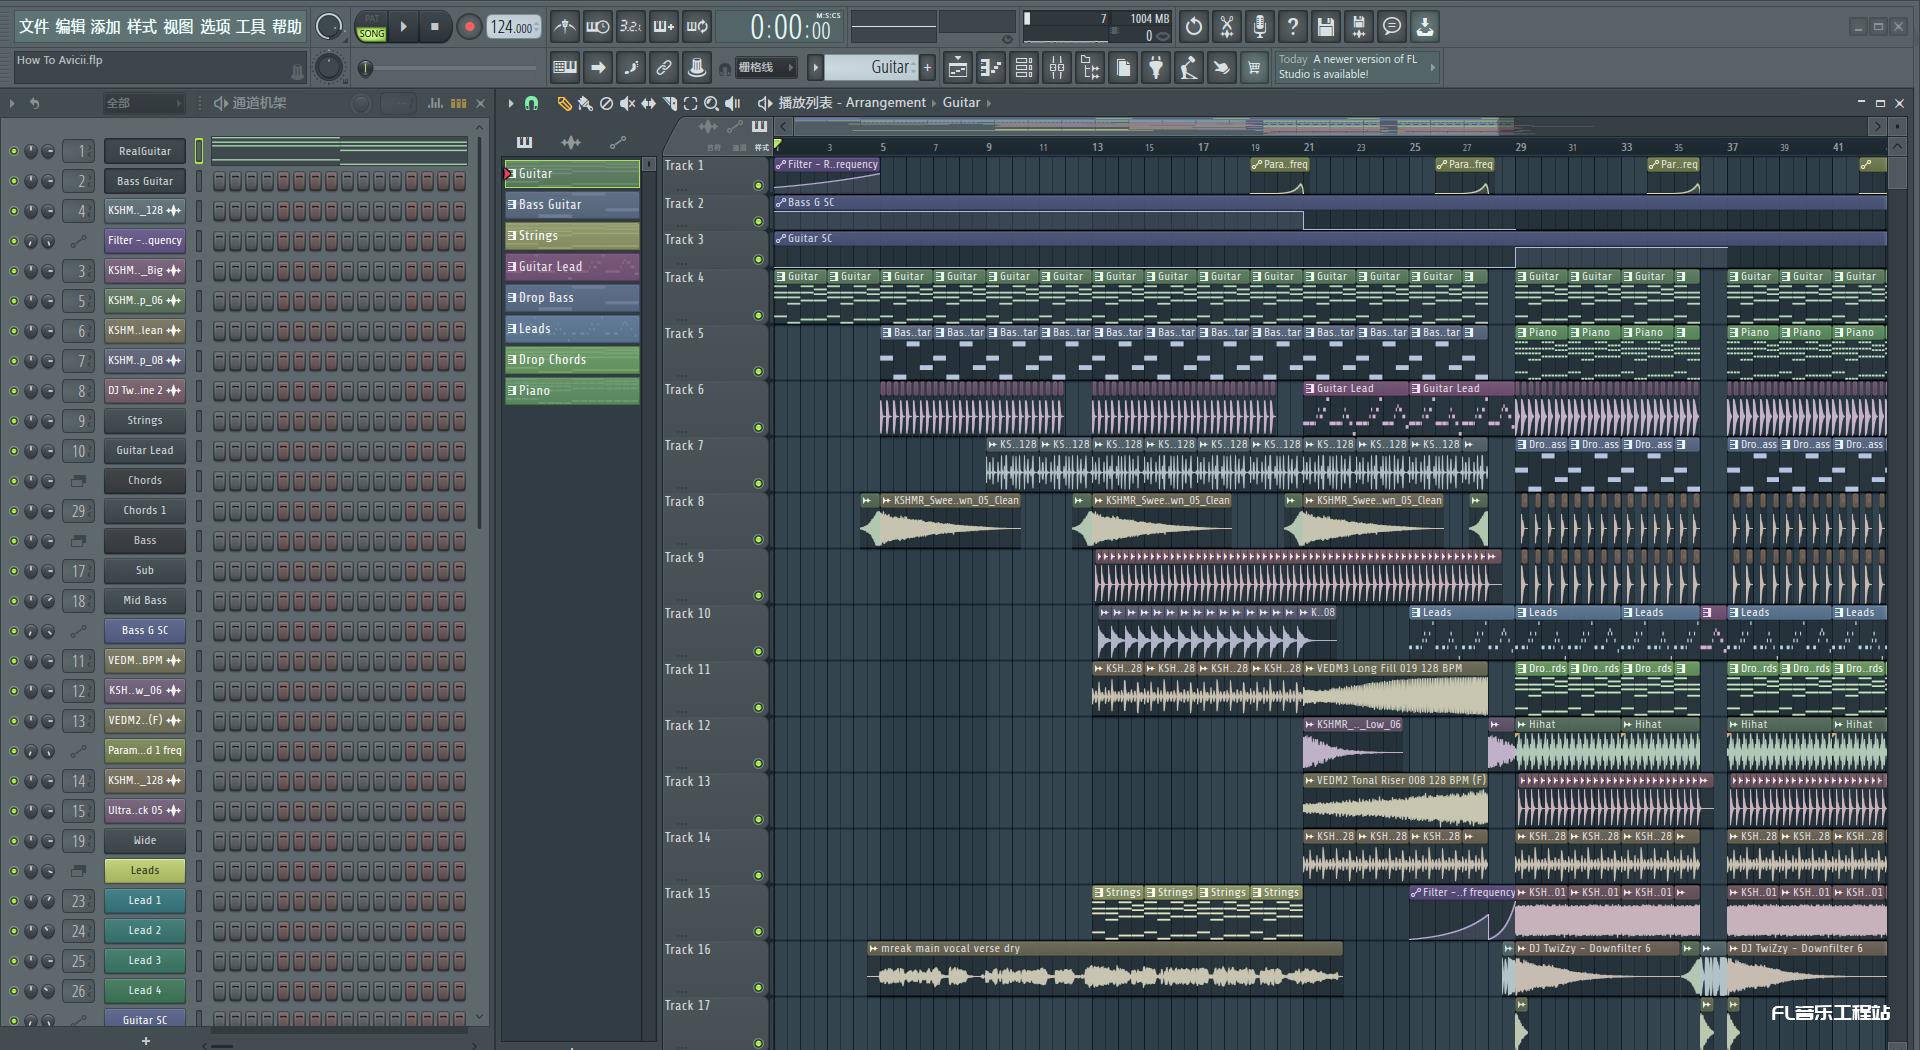Open the 栅格线 snap dropdown
The width and height of the screenshot is (1920, 1050).
pos(765,68)
